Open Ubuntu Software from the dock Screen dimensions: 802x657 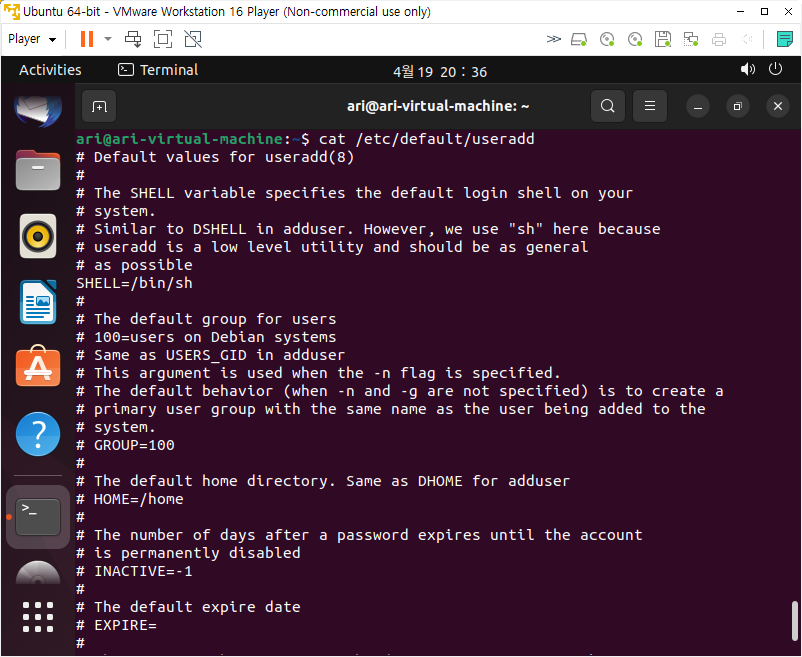coord(38,367)
